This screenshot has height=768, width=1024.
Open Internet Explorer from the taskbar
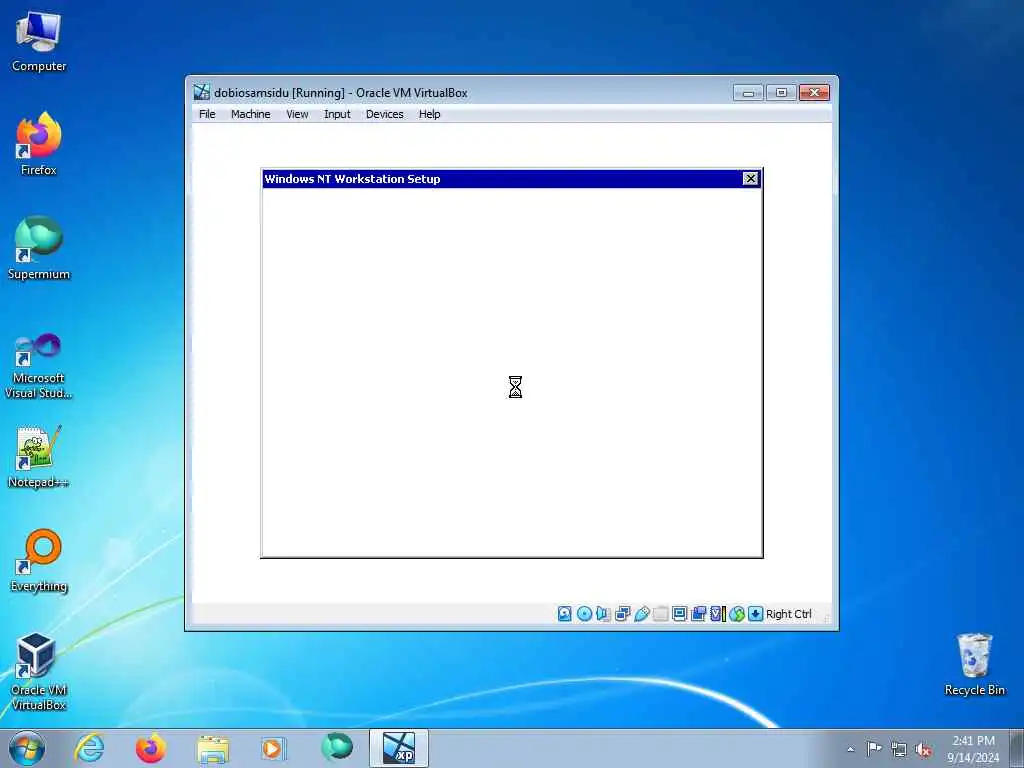click(x=89, y=748)
